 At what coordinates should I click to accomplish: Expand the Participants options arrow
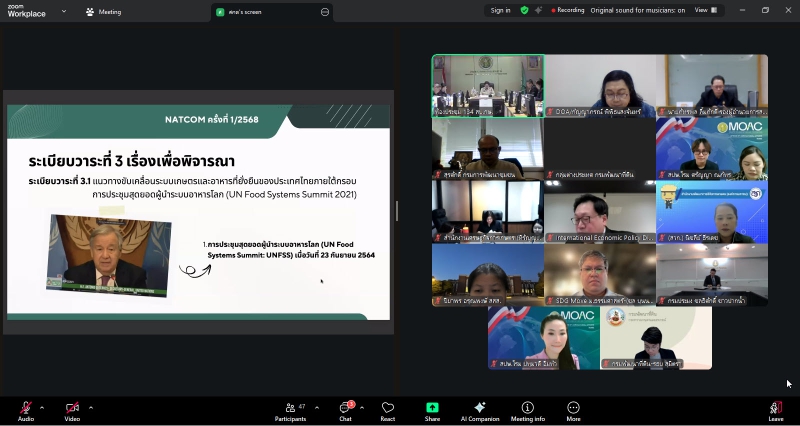click(x=317, y=407)
